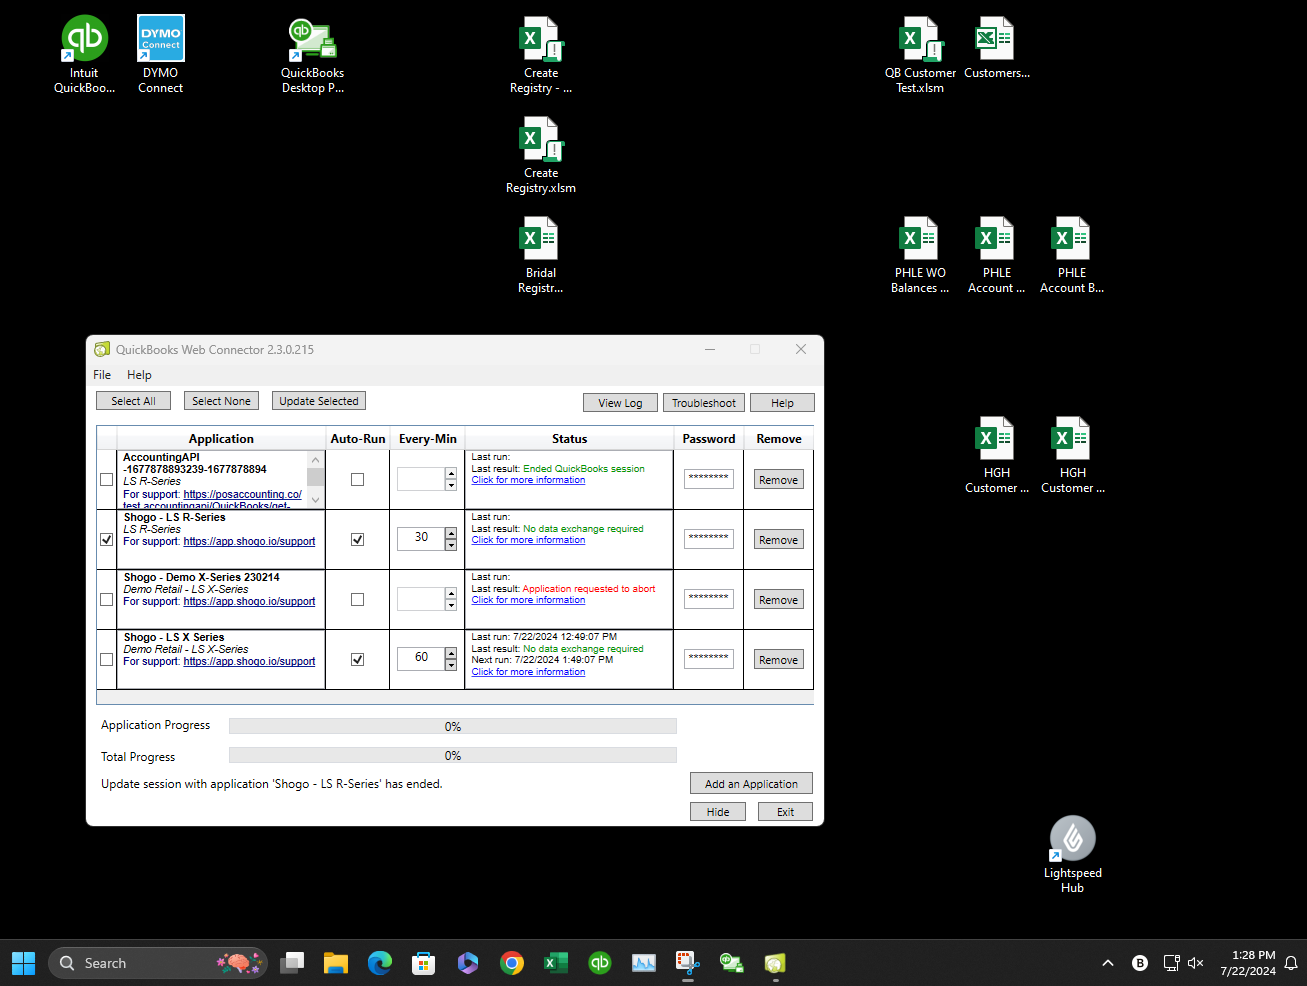Click the toolbar Help button
This screenshot has height=986, width=1307.
coord(782,403)
